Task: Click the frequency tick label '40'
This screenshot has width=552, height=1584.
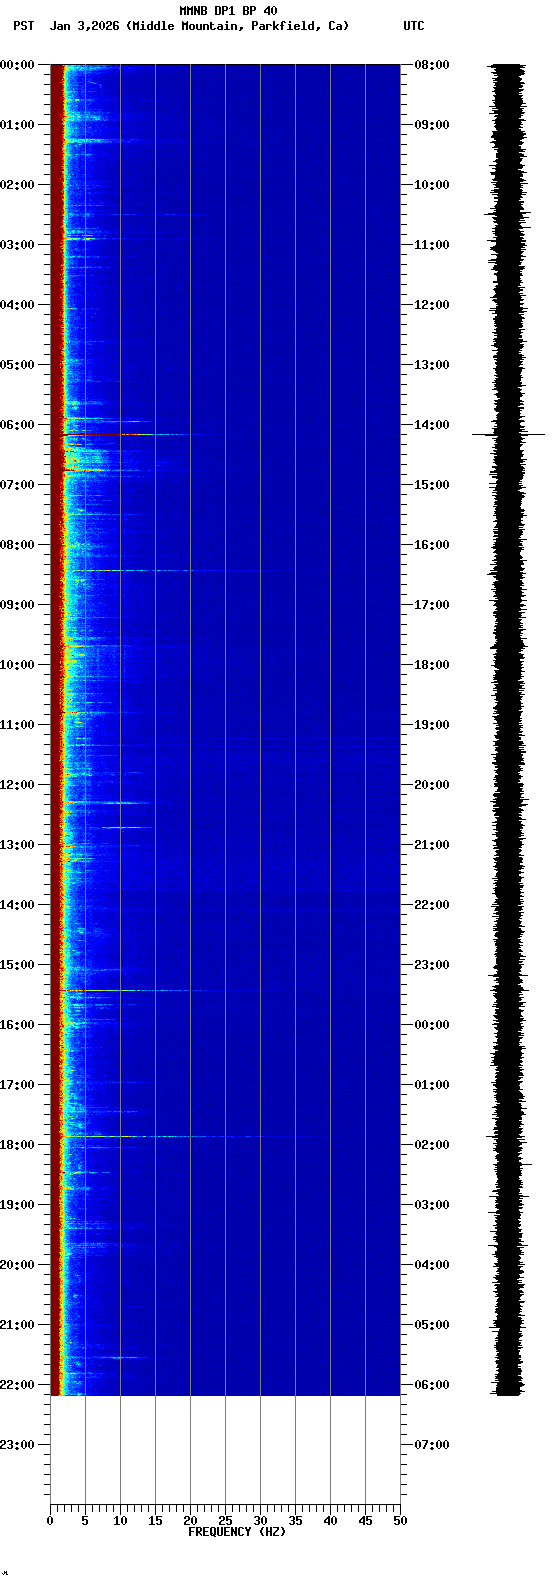Action: pos(330,1521)
